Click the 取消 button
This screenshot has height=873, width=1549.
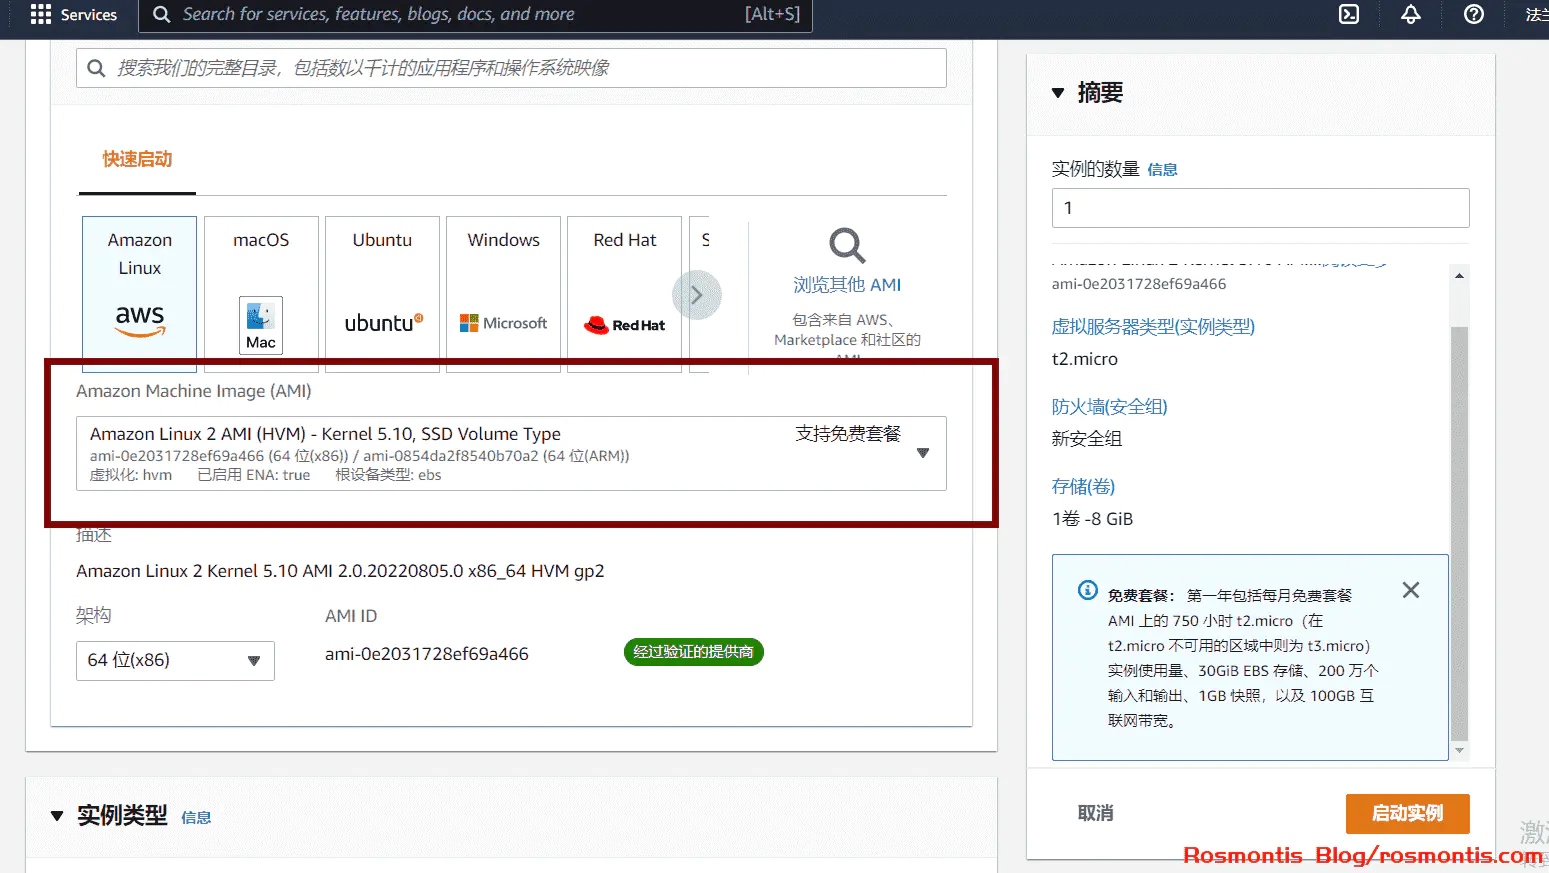tap(1096, 813)
